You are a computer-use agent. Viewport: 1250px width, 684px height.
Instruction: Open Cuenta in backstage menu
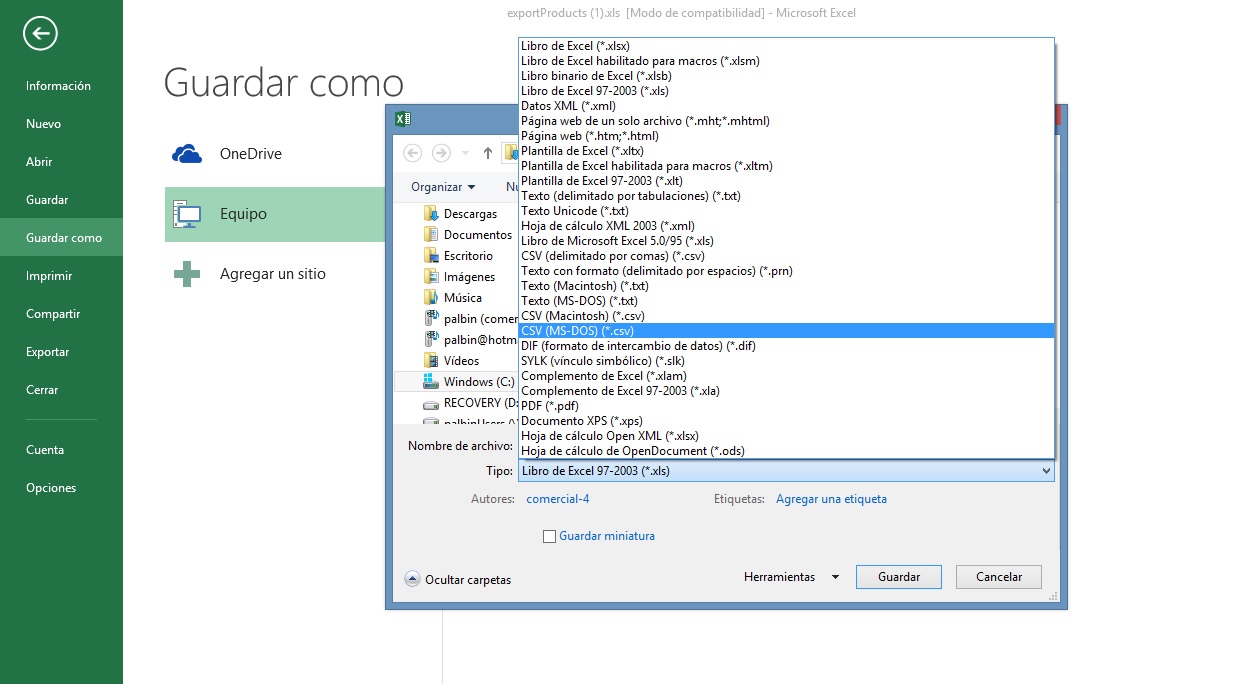61,450
